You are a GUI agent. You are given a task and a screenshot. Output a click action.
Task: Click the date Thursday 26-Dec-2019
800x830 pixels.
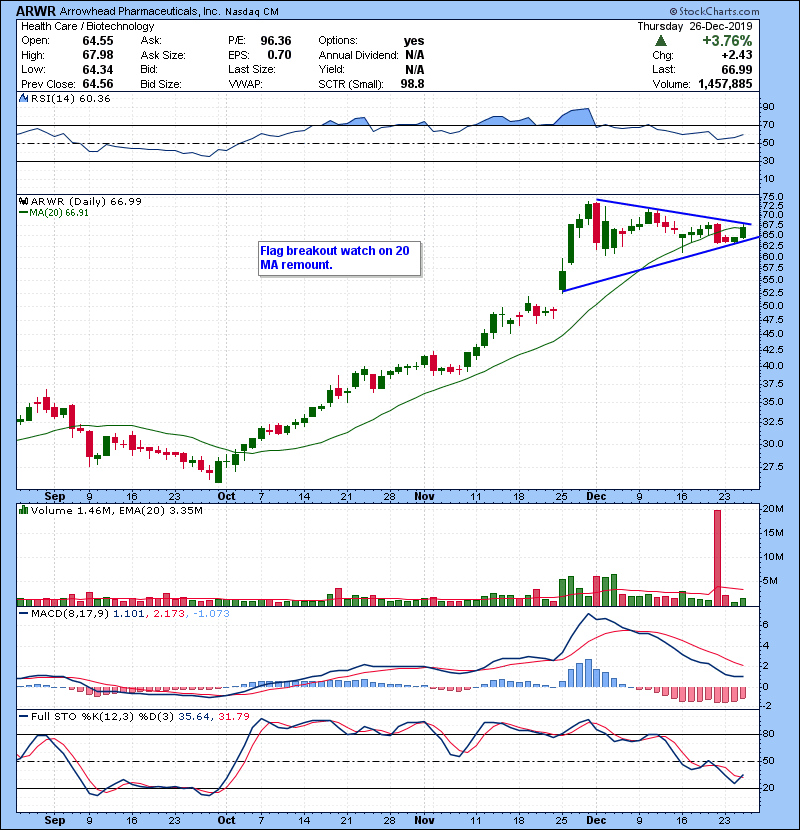(695, 26)
